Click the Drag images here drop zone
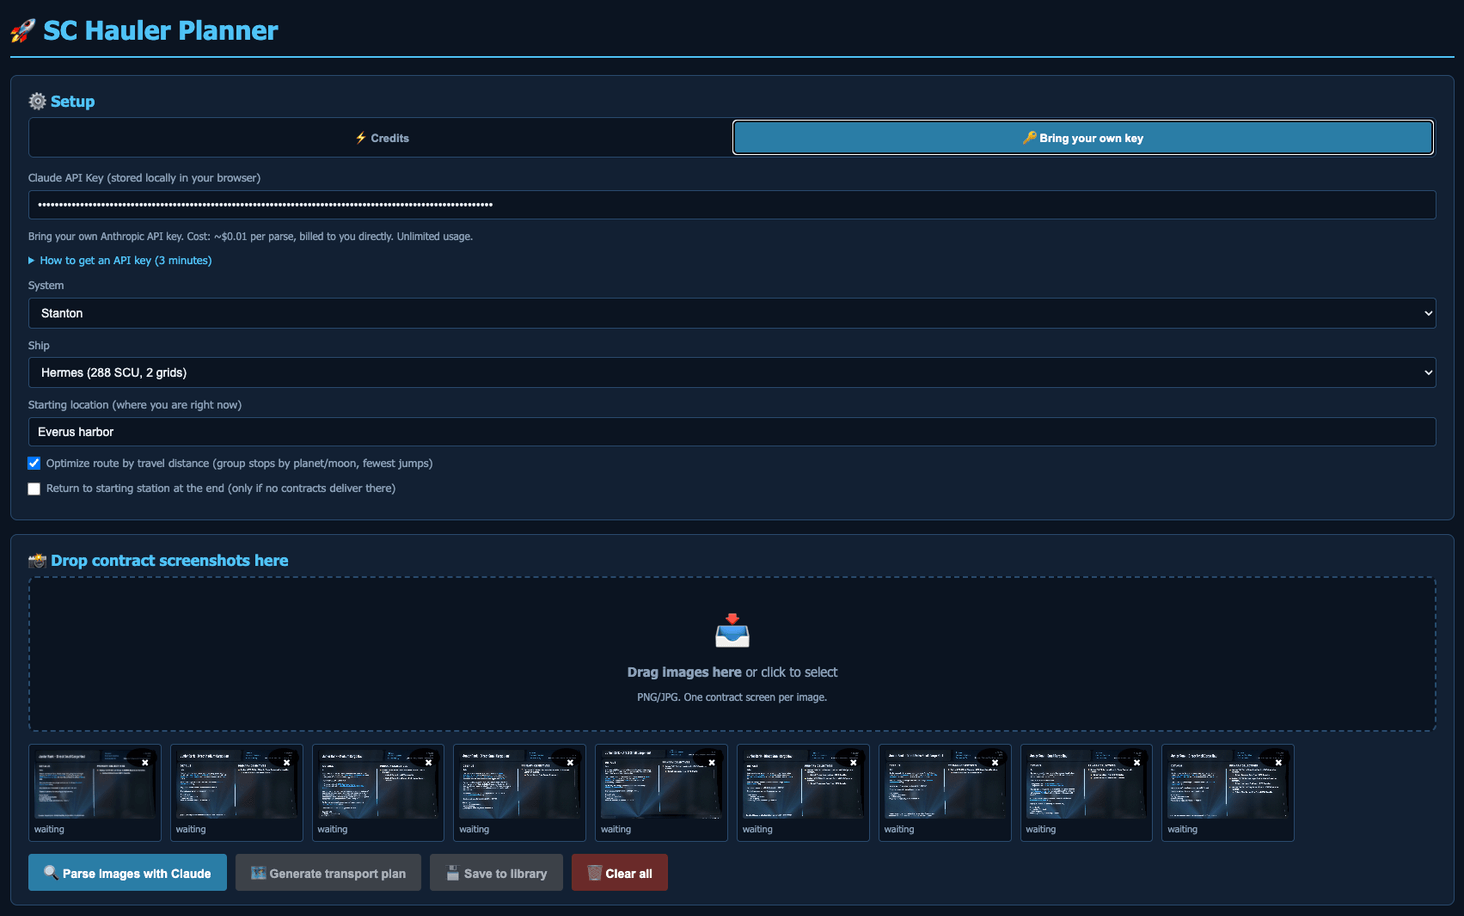 pos(732,654)
